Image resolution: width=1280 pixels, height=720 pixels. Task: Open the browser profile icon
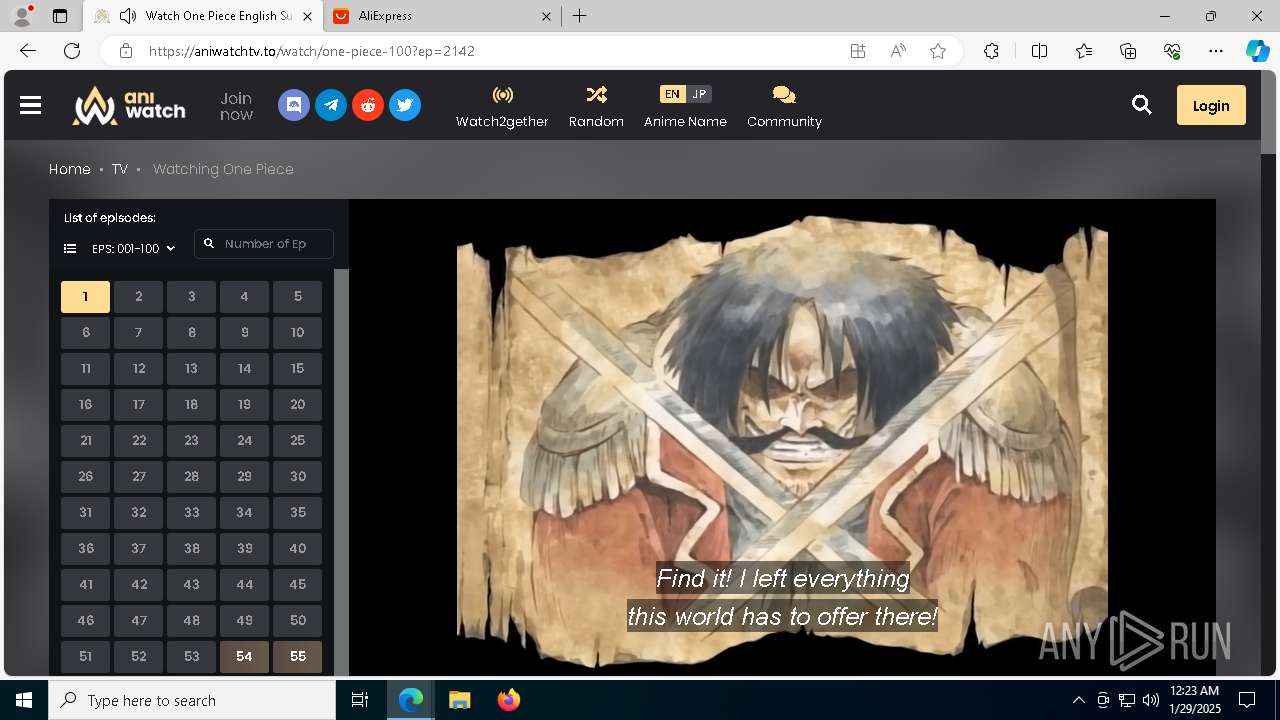click(x=21, y=16)
